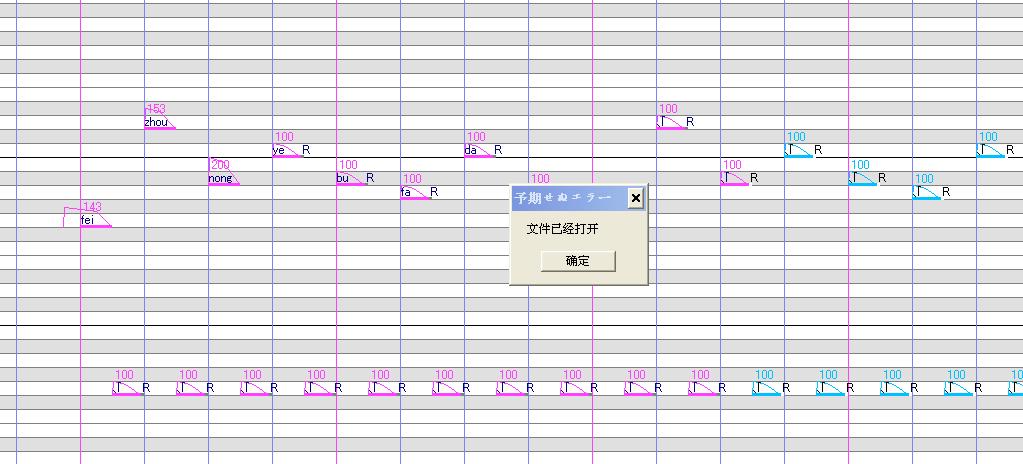Select the blue rest note on fa's pitch row

(928, 193)
